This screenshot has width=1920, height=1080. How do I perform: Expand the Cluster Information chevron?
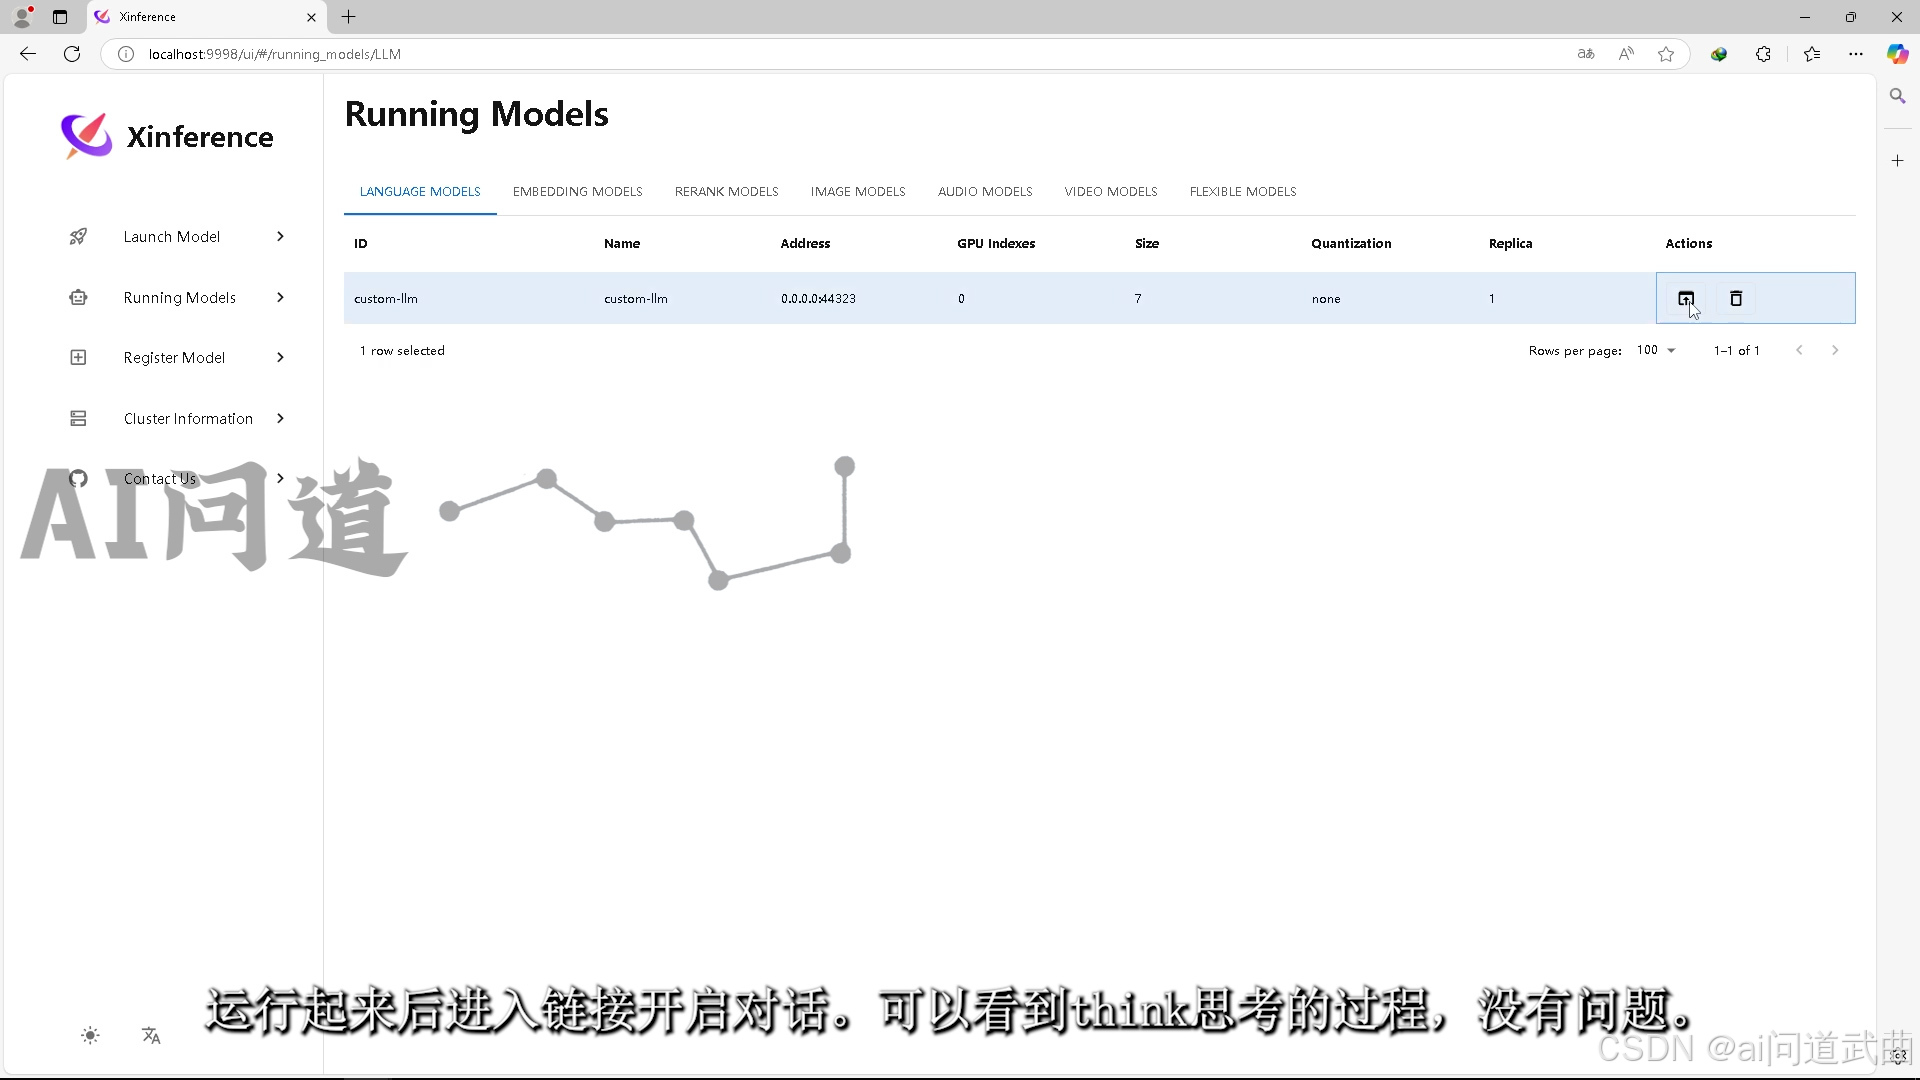(x=280, y=419)
